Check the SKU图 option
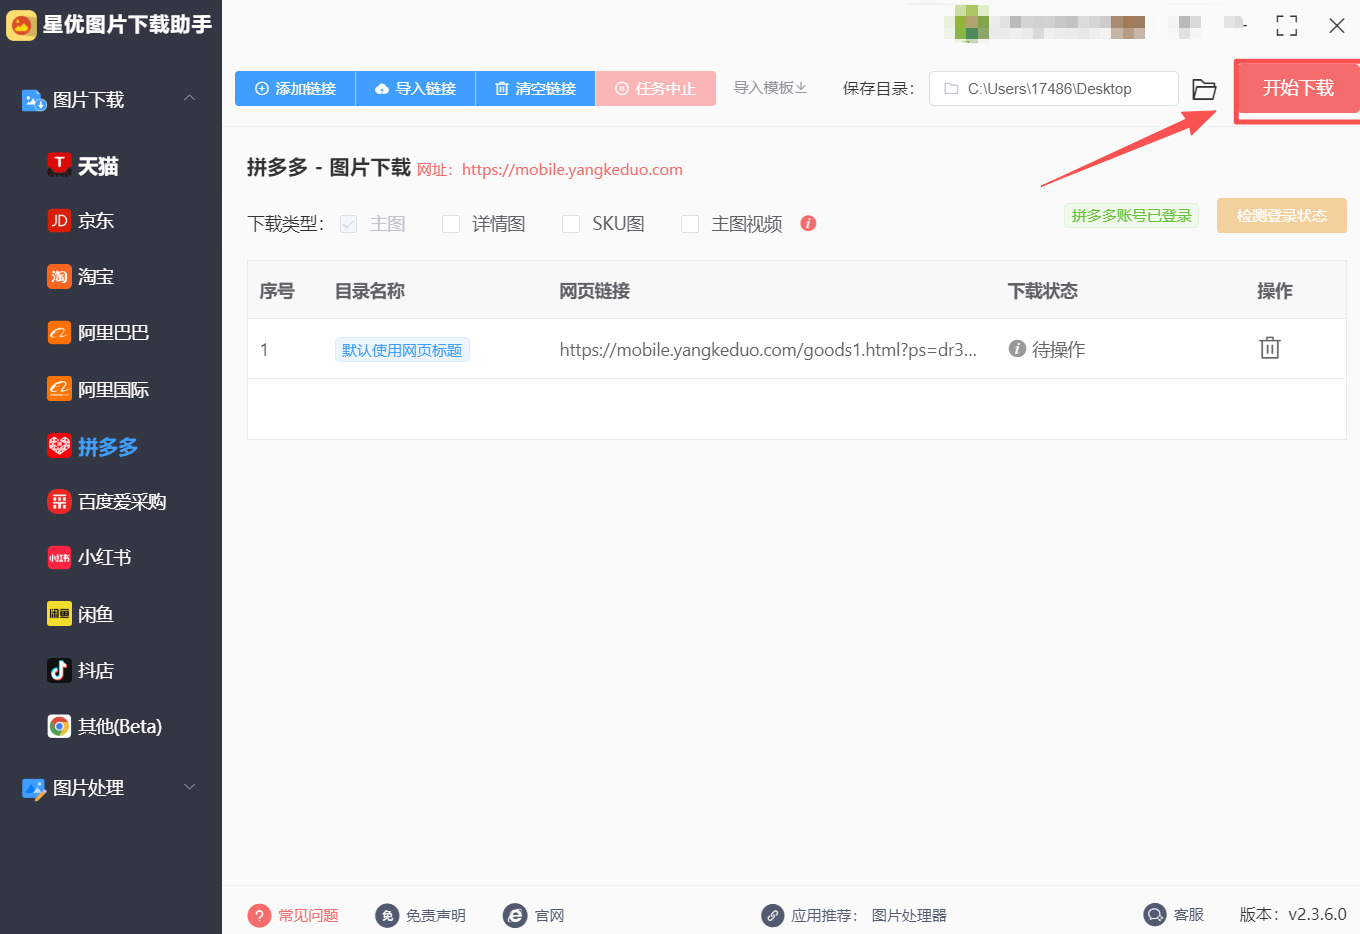Viewport: 1360px width, 934px height. coord(570,223)
